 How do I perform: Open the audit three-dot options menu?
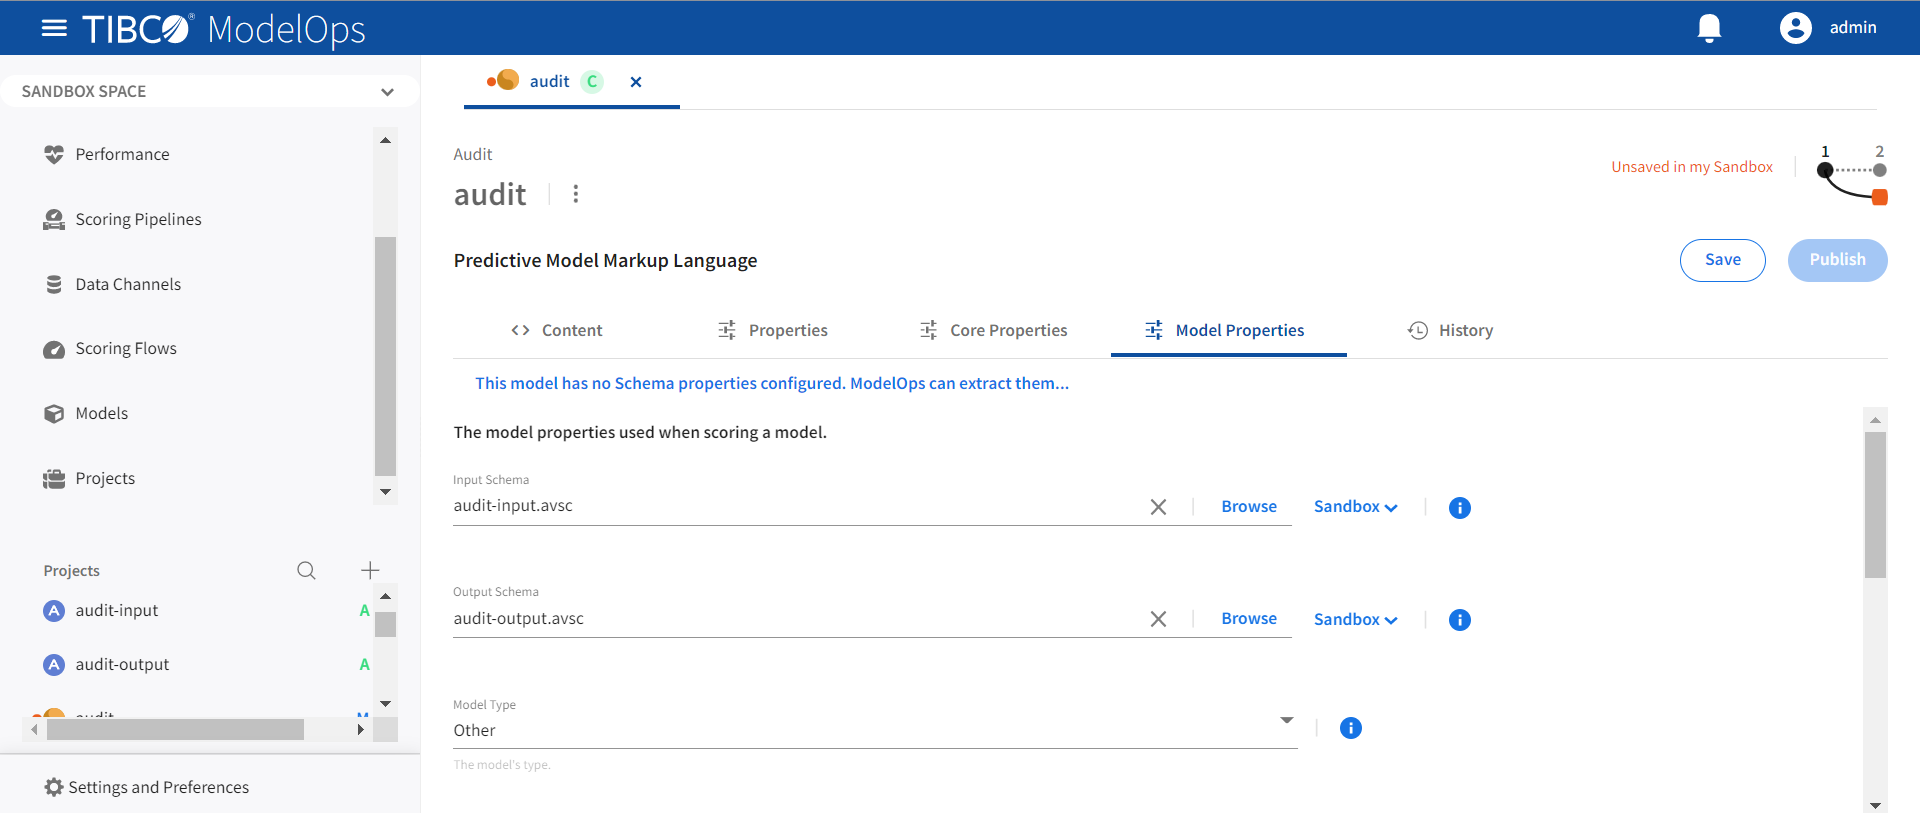tap(575, 194)
